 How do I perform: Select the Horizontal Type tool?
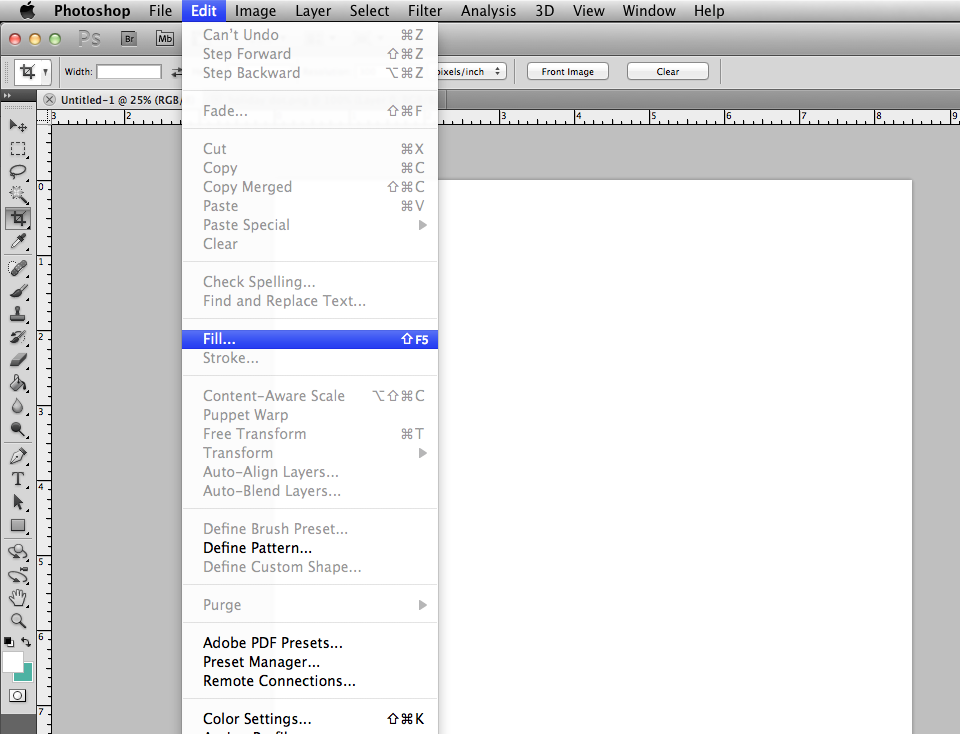[x=18, y=479]
